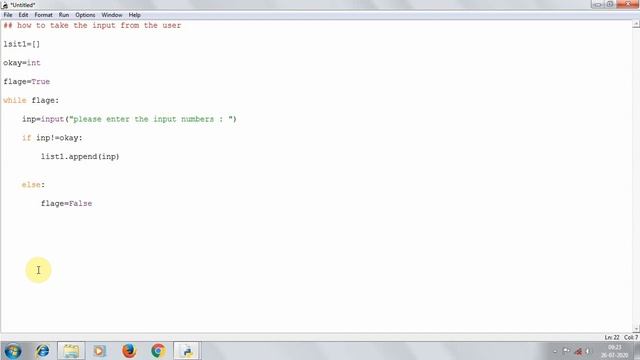This screenshot has height=360, width=640.
Task: Open the Format menu
Action: (43, 15)
